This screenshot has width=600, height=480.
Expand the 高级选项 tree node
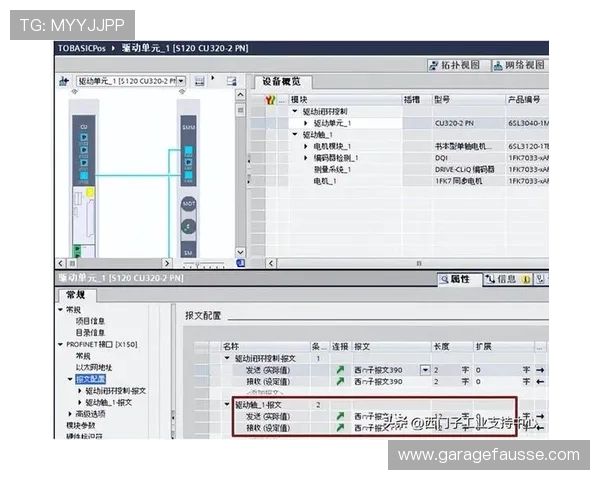pos(70,414)
